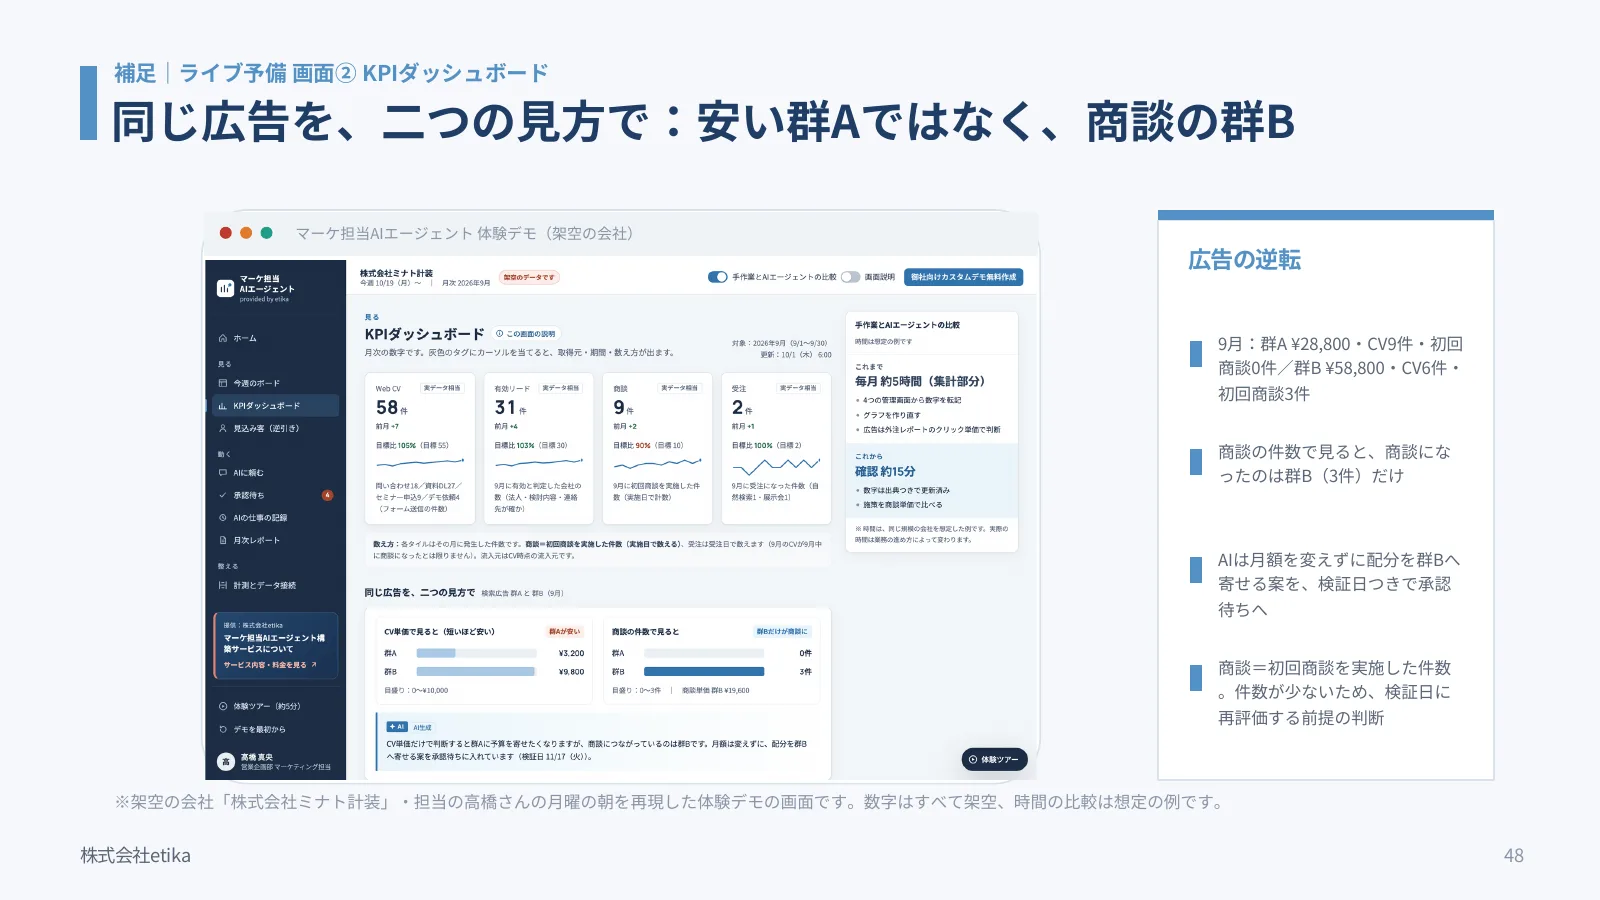Click the マーケ担当AIエージェント logo icon
Viewport: 1600px width, 900px height.
point(225,288)
